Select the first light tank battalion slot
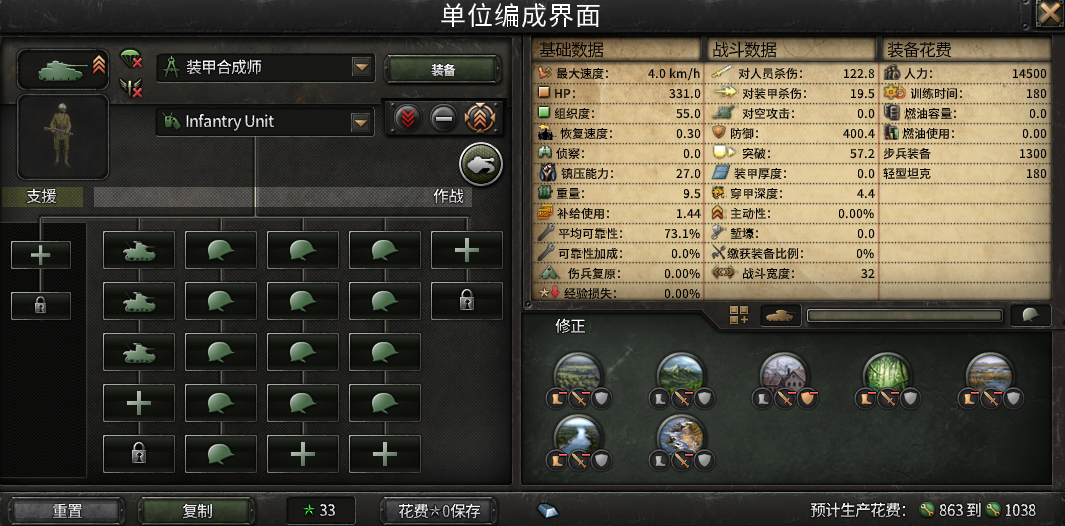Image resolution: width=1065 pixels, height=526 pixels. (x=139, y=250)
